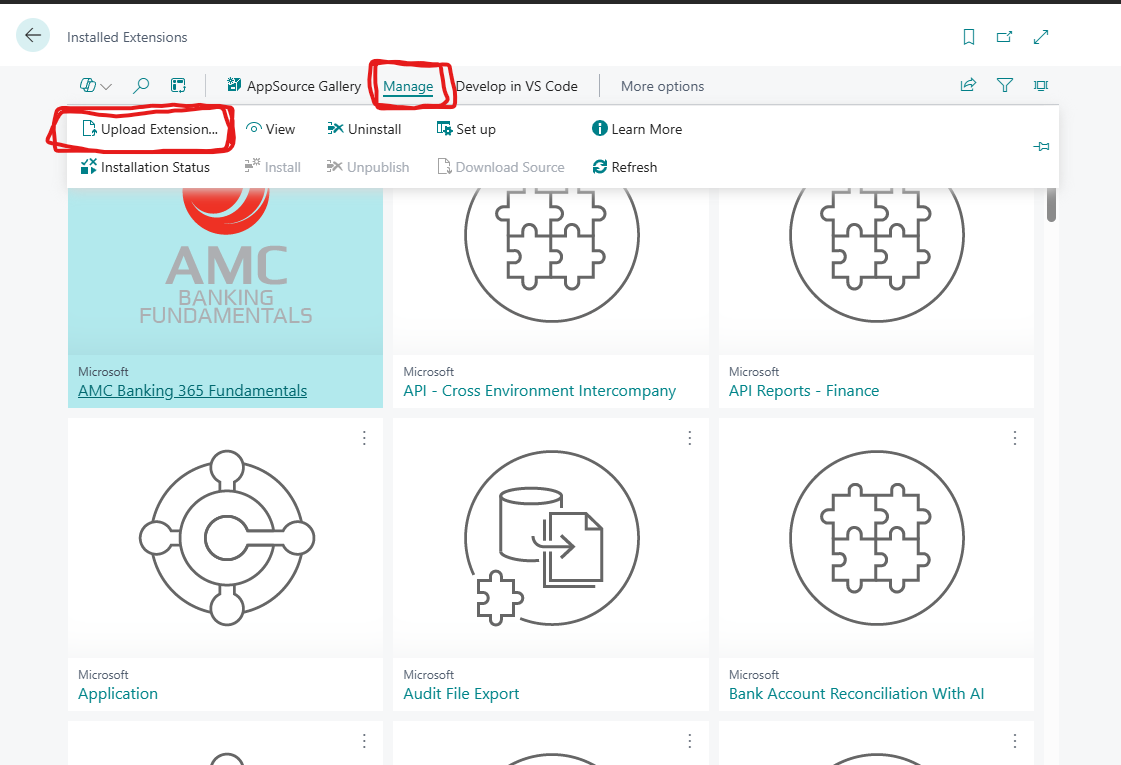Viewport: 1121px width, 765px height.
Task: Toggle the filter pane funnel icon
Action: [x=1004, y=86]
